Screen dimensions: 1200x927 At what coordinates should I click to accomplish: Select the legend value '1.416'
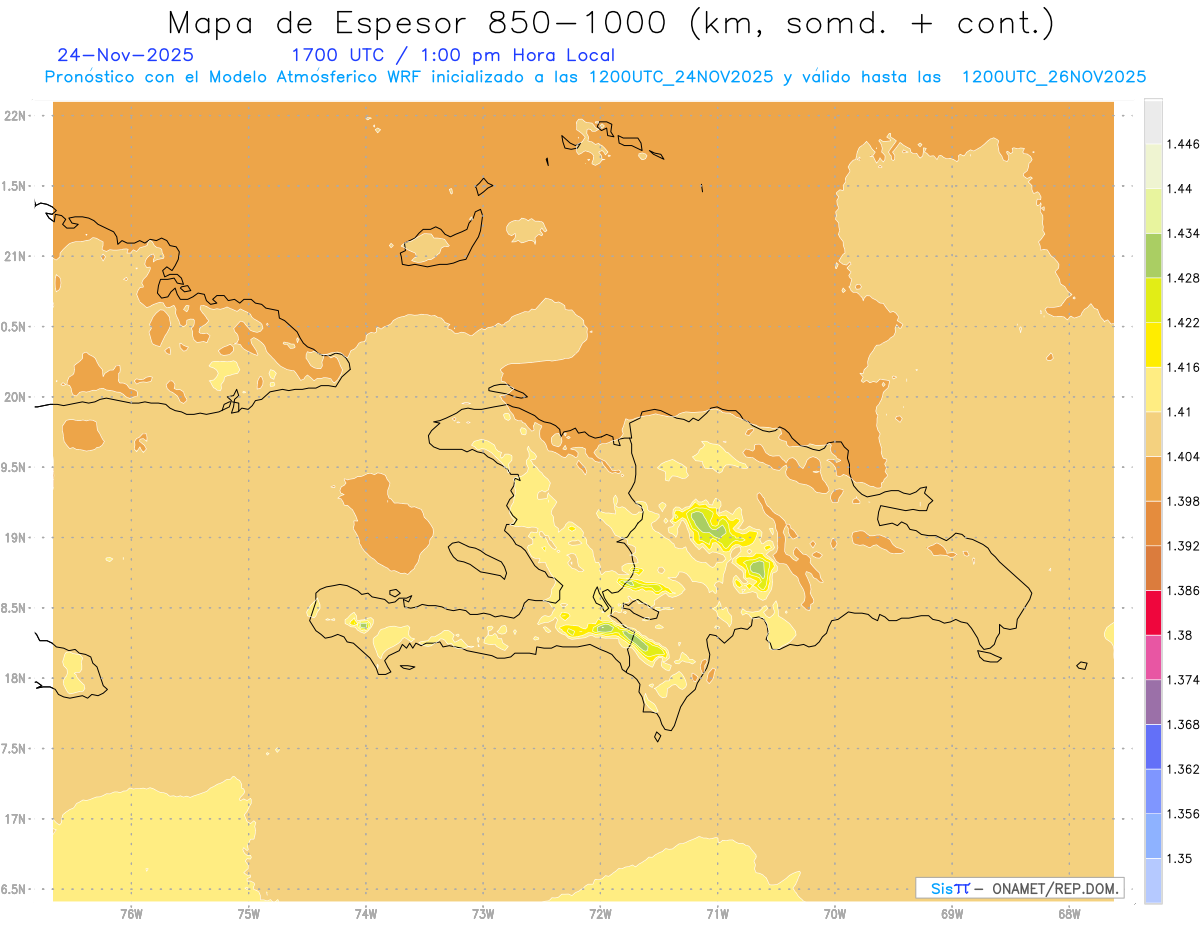click(x=1185, y=367)
